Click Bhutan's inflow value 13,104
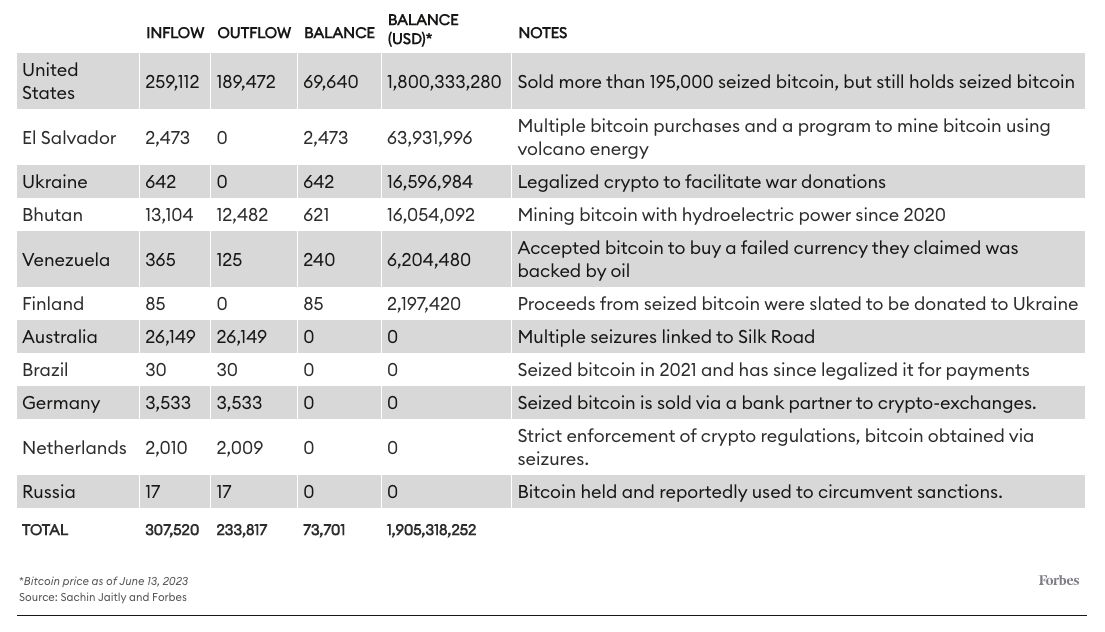The image size is (1105, 632). tap(170, 215)
